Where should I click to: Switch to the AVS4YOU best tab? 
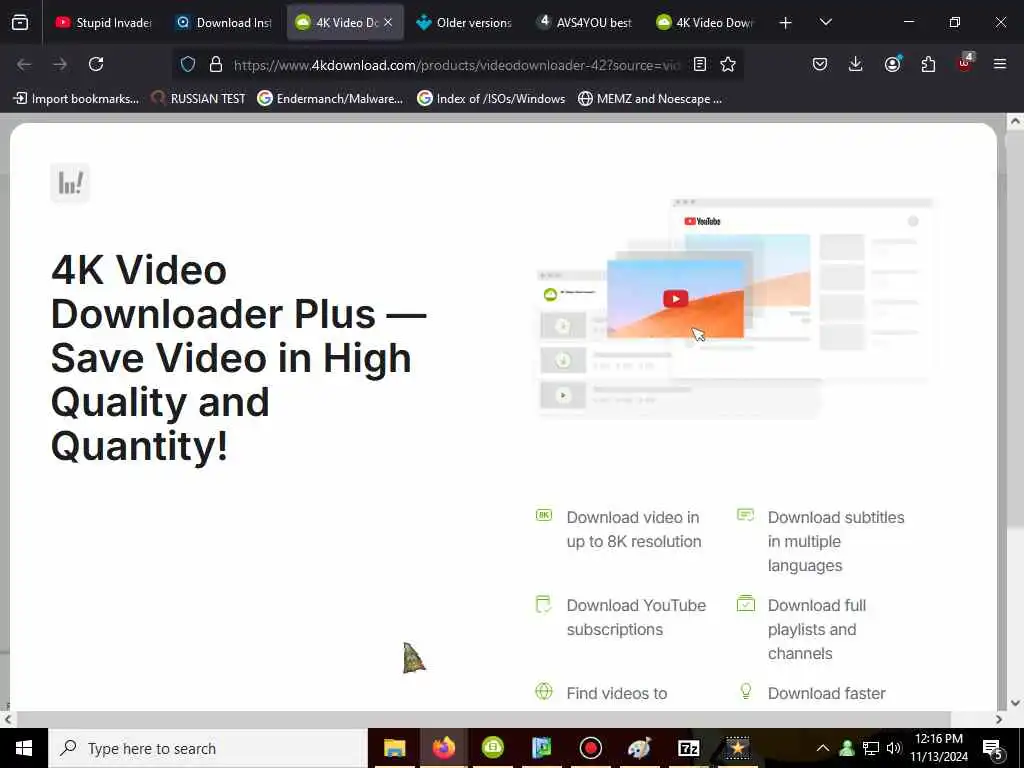(x=584, y=23)
